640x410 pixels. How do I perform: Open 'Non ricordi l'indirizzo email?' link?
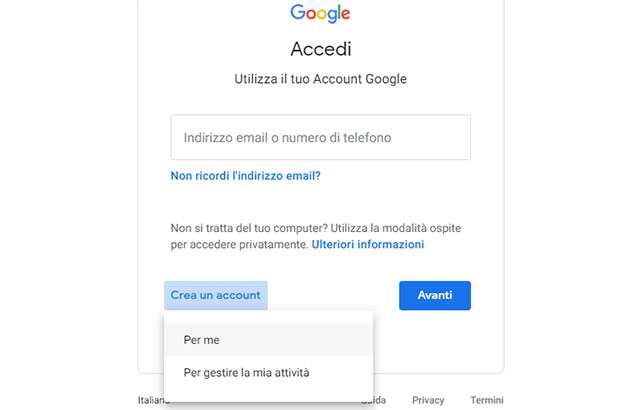[245, 176]
